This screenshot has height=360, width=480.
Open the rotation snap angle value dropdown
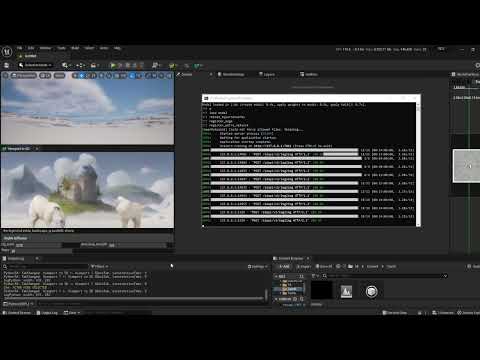click(x=139, y=76)
